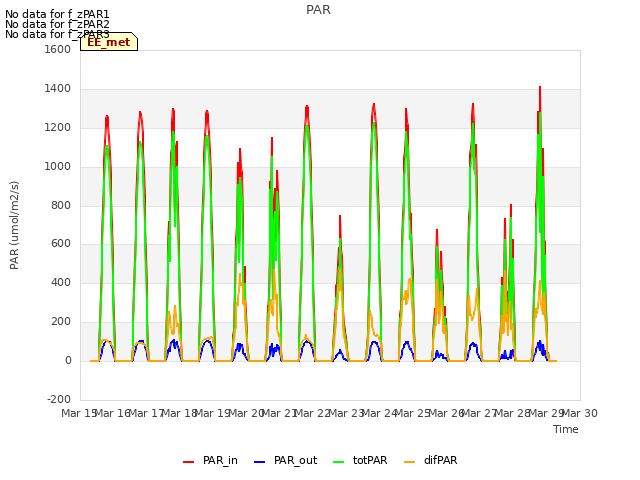Image resolution: width=640 pixels, height=480 pixels.
Task: Click the red PAR_in legend swatch
Action: 189,462
